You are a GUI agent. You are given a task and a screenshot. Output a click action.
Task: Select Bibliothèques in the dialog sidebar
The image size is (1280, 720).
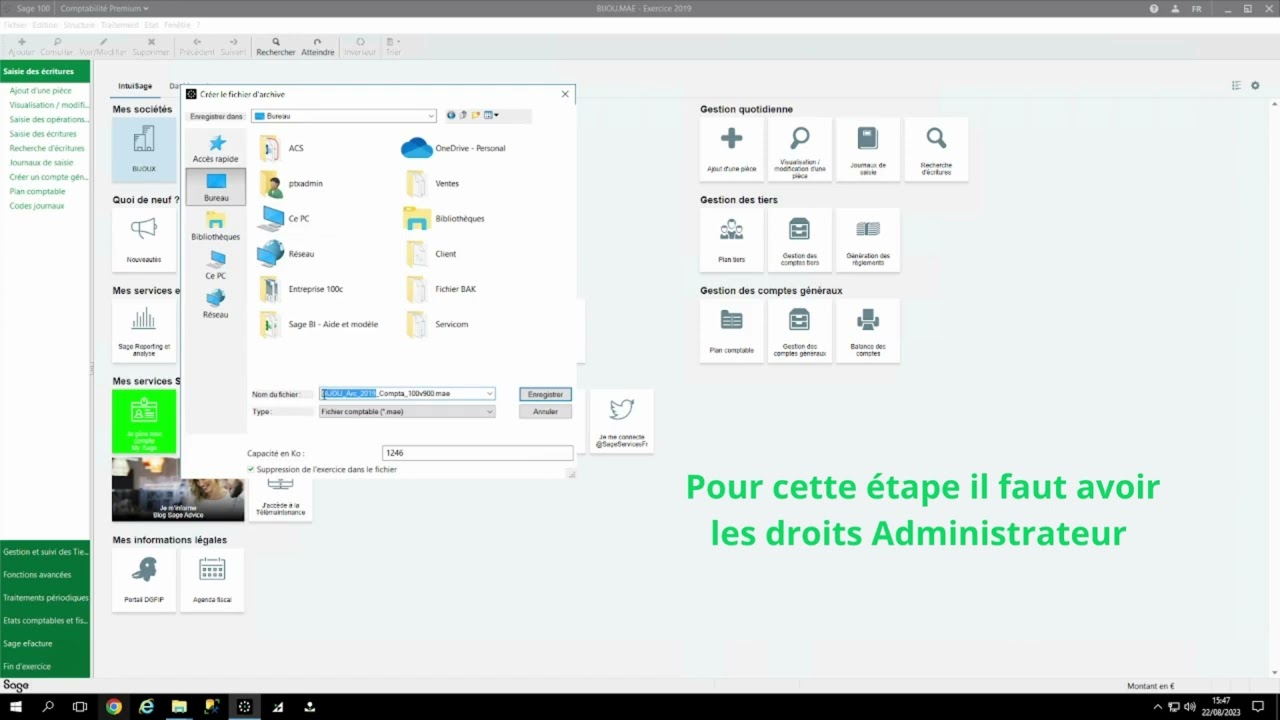[x=216, y=226]
